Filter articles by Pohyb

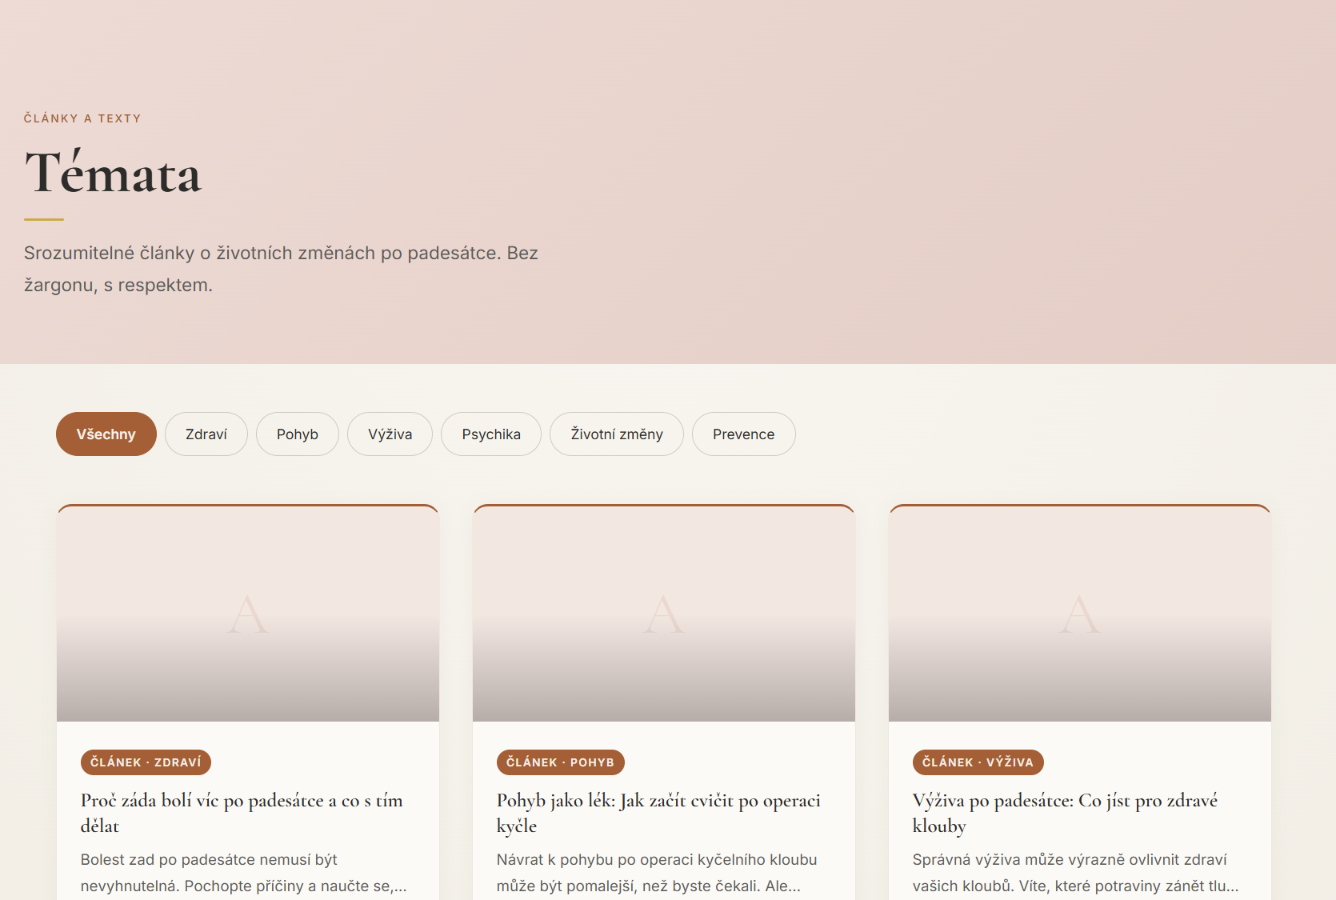[297, 434]
